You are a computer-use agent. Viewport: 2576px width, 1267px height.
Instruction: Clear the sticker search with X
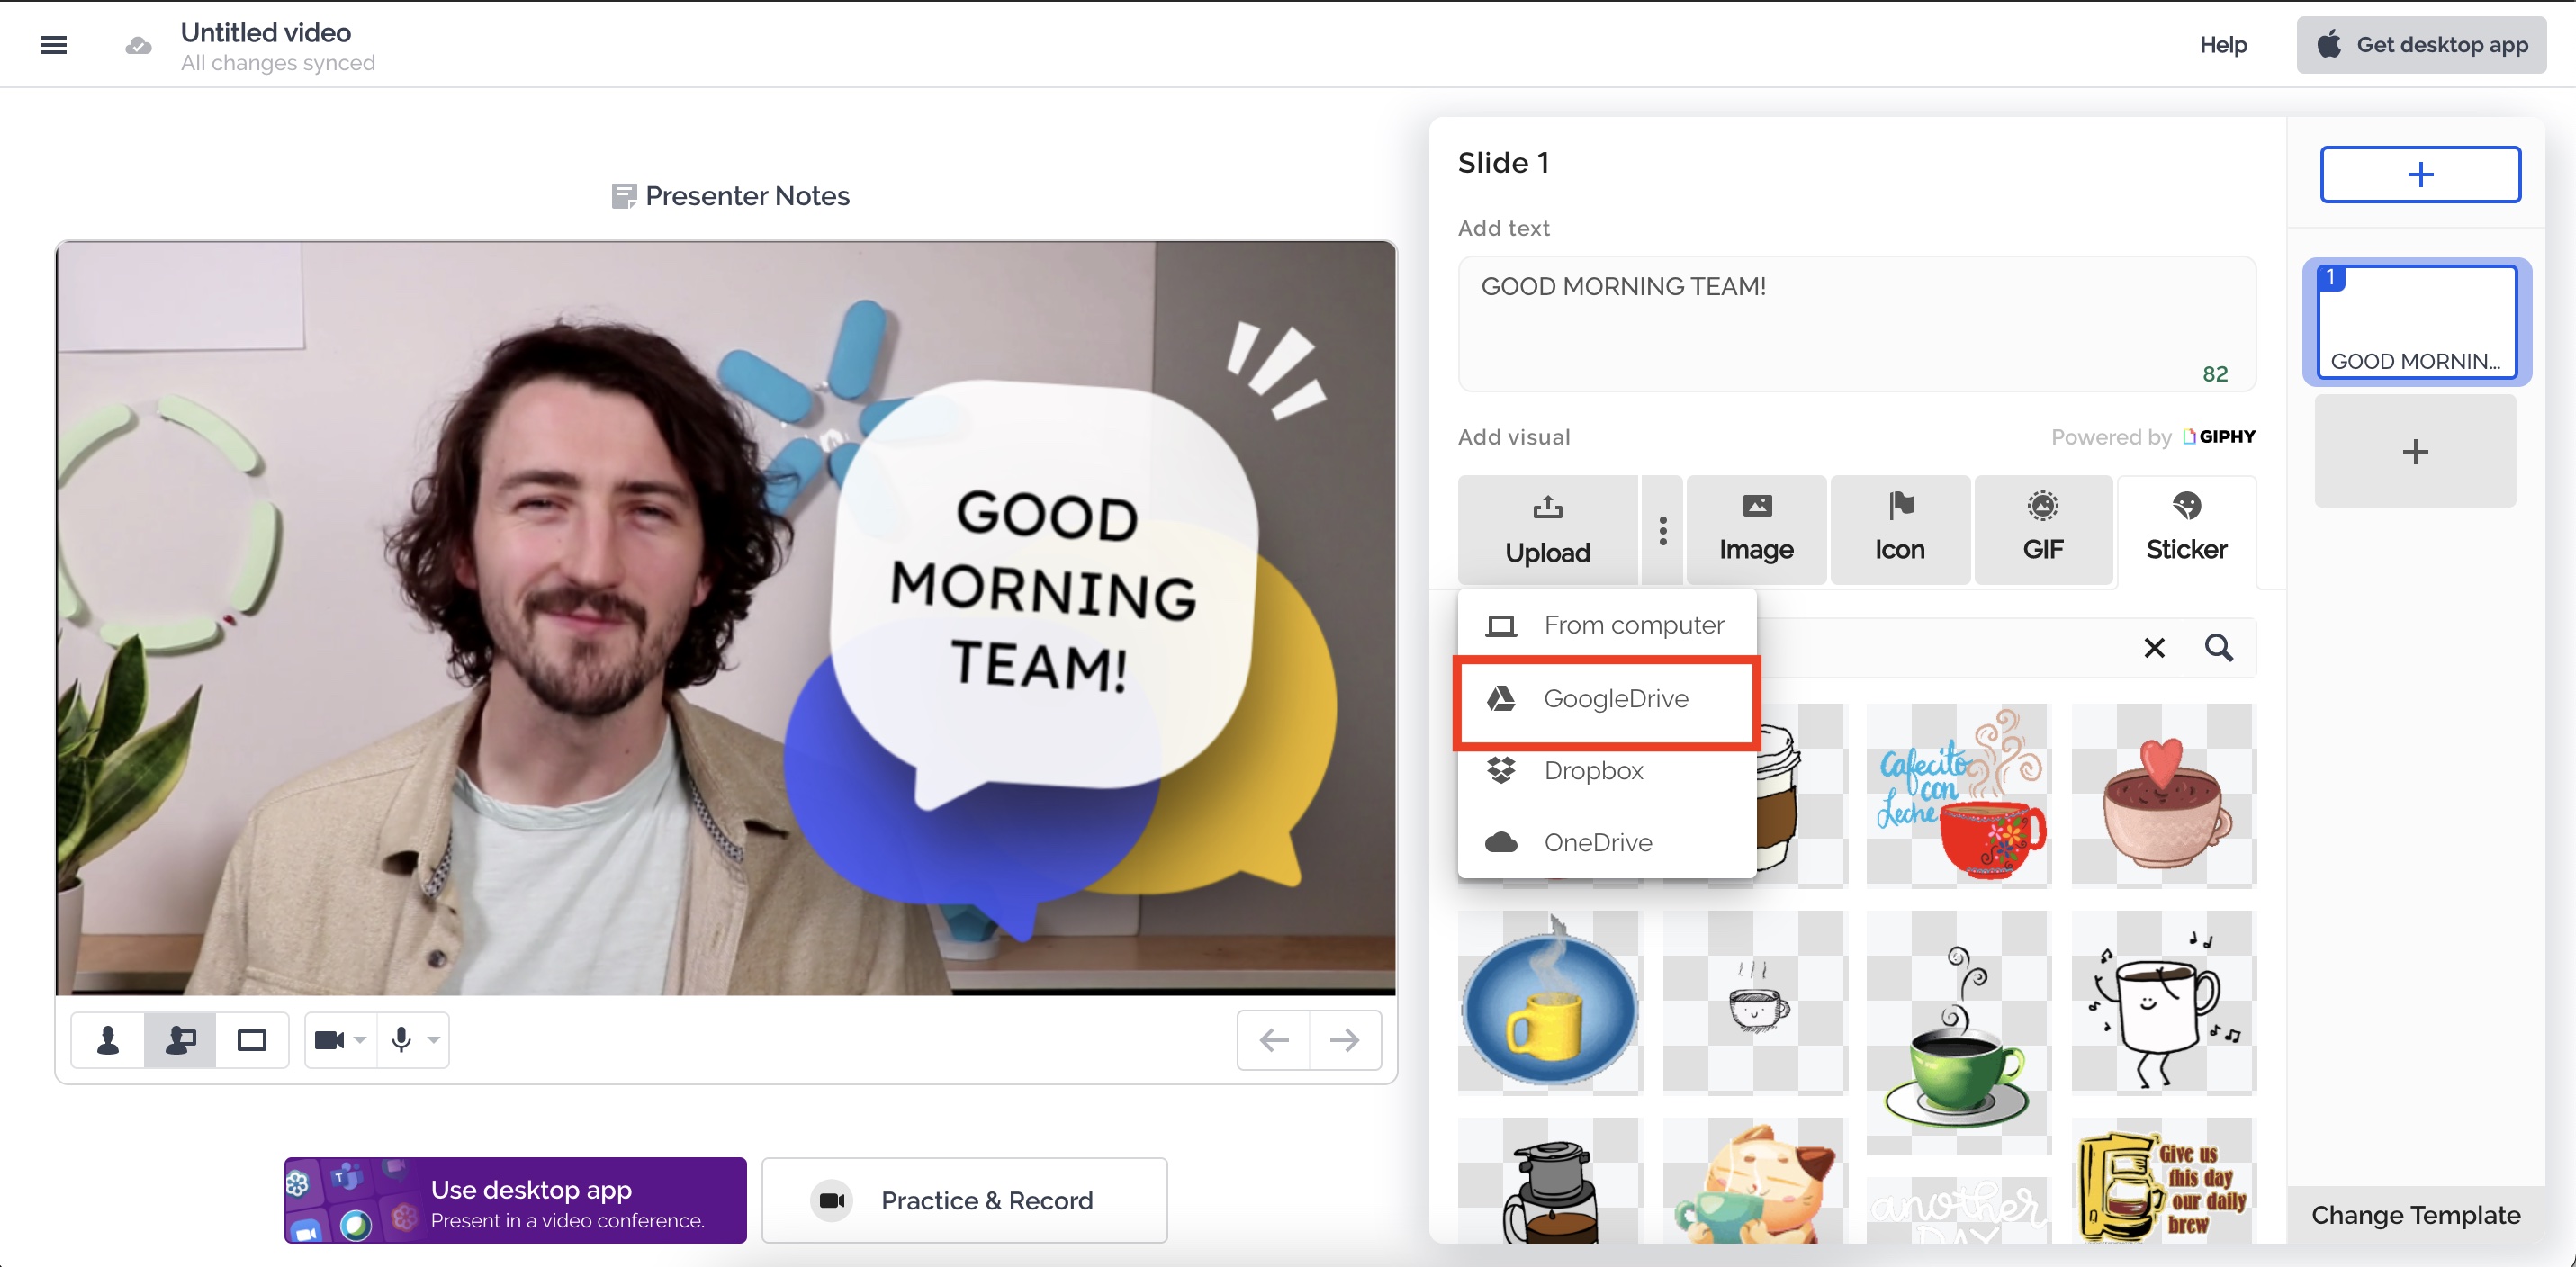click(2154, 648)
